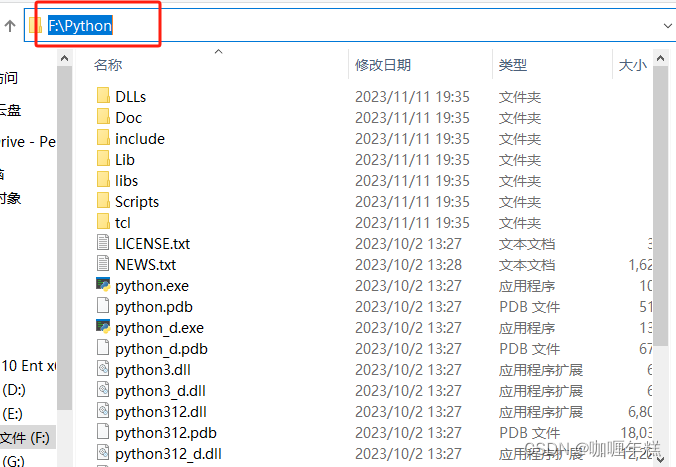Click the folder icon in address bar
Screen dimensions: 676x467
36,25
